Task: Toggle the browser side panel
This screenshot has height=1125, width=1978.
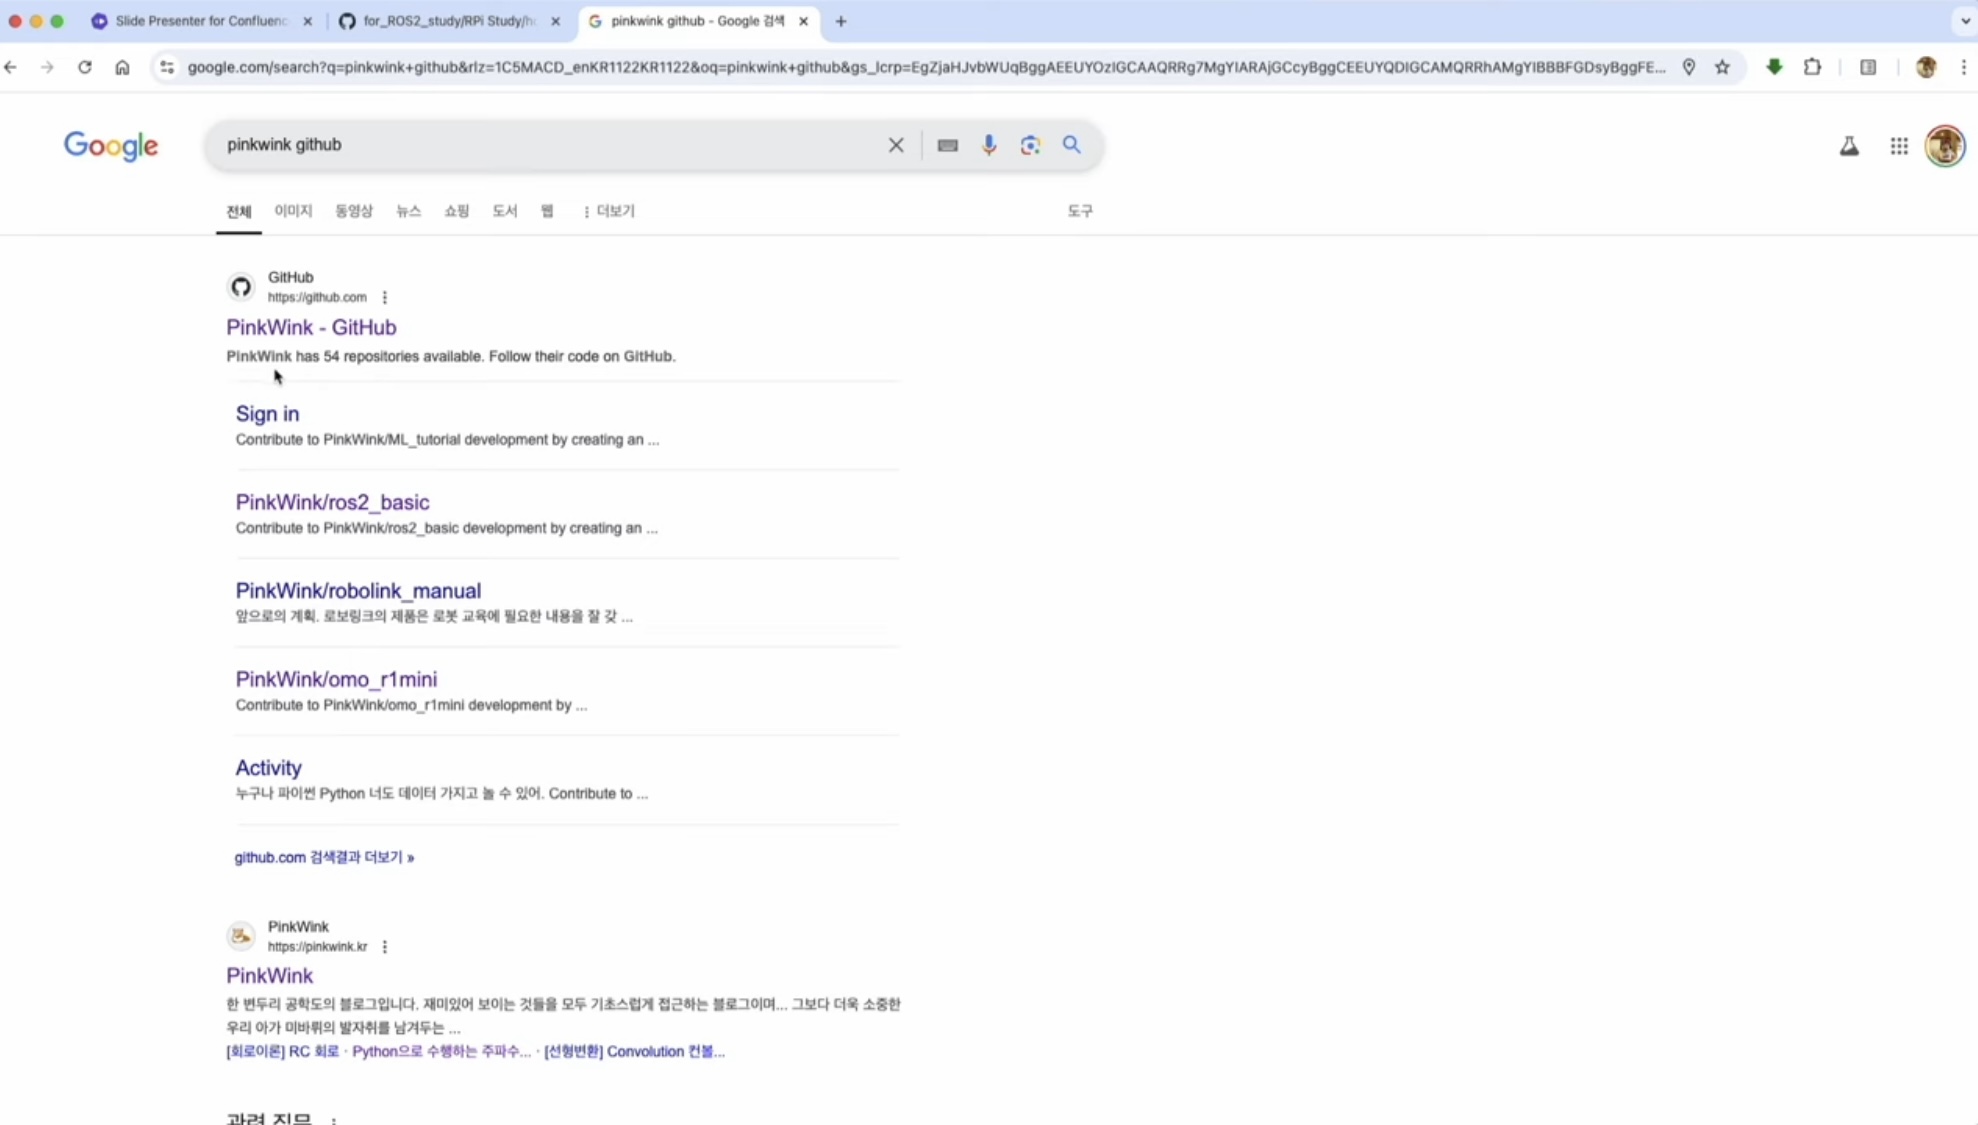Action: tap(1867, 67)
